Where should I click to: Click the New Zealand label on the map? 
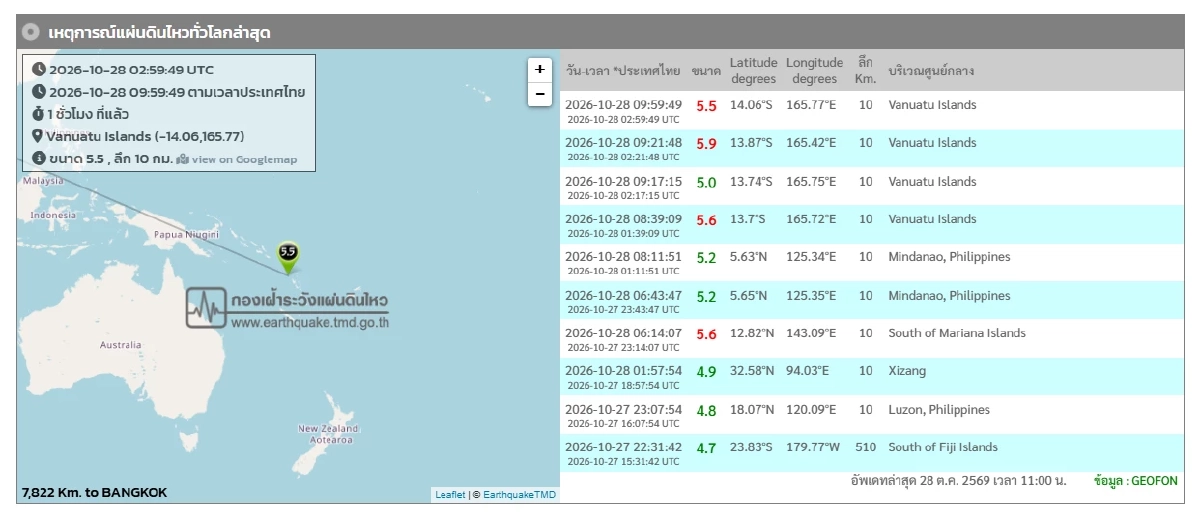click(328, 434)
